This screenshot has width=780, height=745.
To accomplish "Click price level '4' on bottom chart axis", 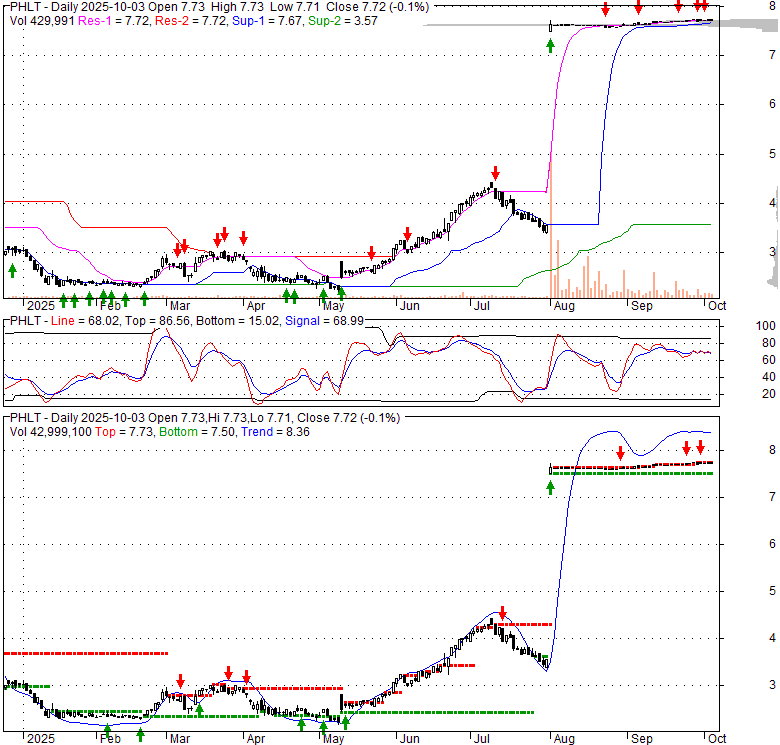I will pos(772,638).
